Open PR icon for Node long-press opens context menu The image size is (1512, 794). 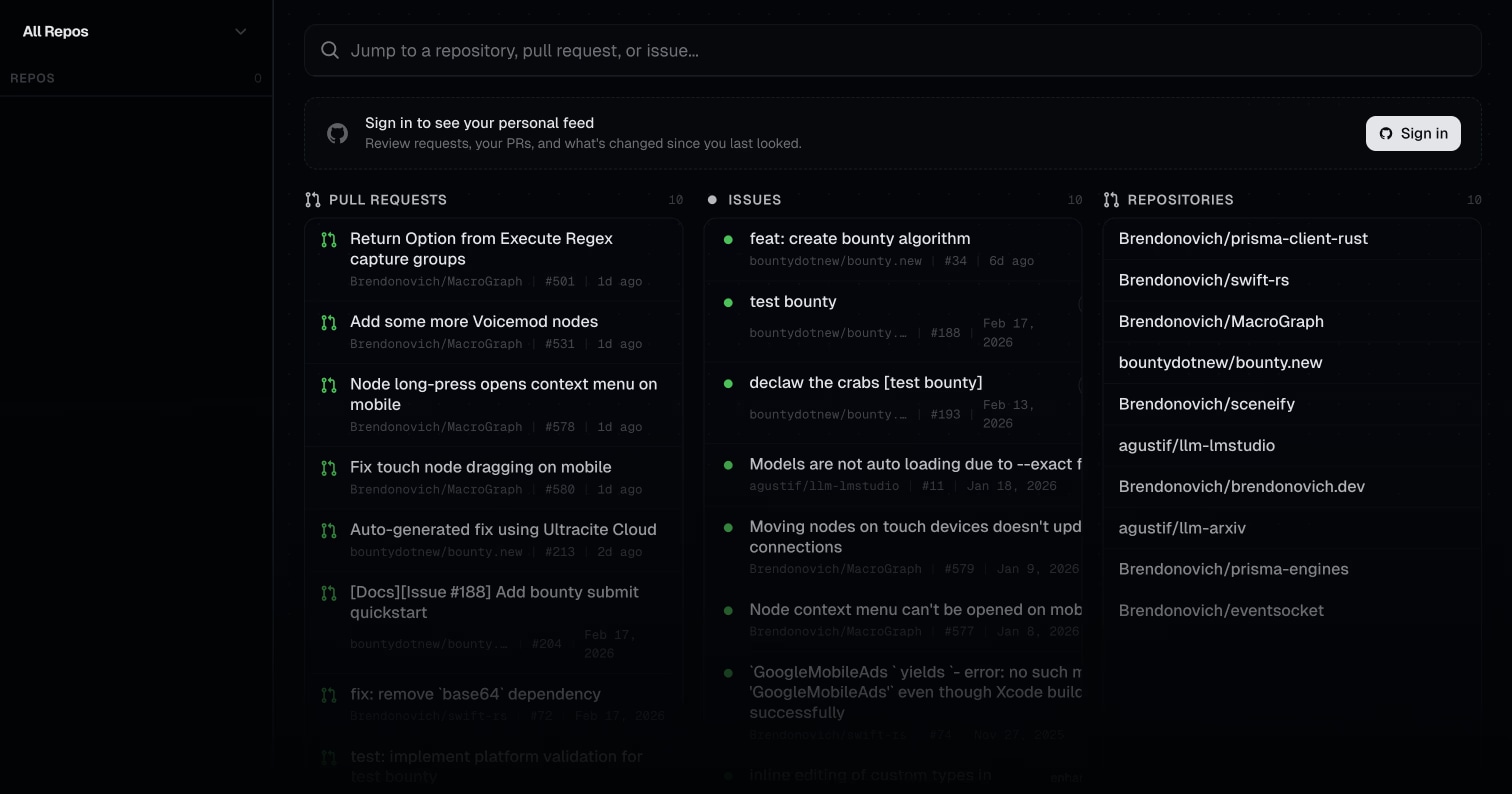(x=329, y=385)
